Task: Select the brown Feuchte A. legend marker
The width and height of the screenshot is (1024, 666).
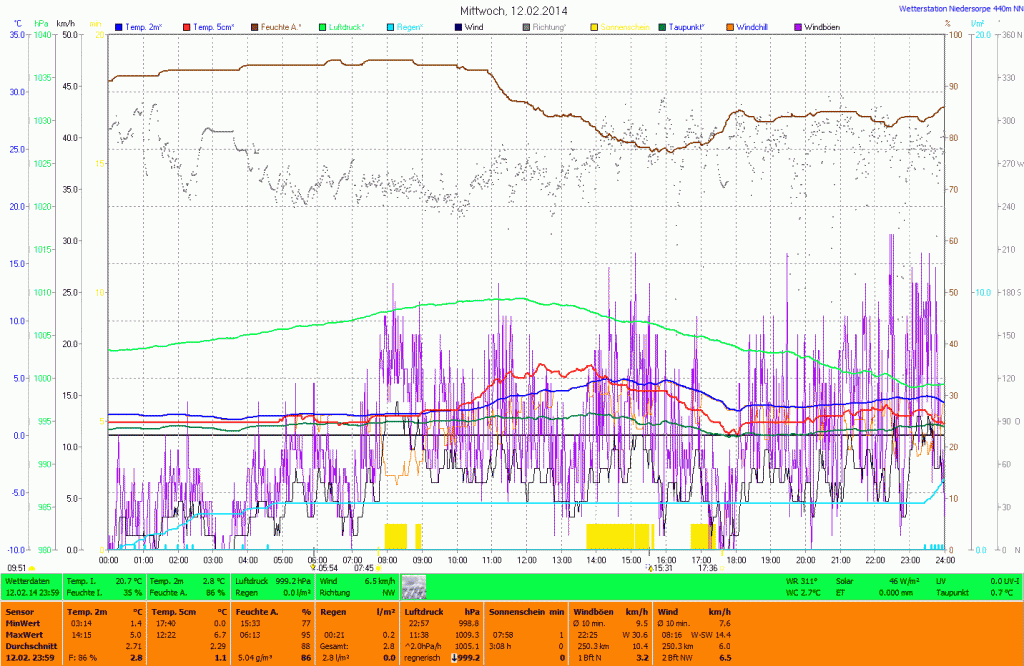Action: point(254,25)
